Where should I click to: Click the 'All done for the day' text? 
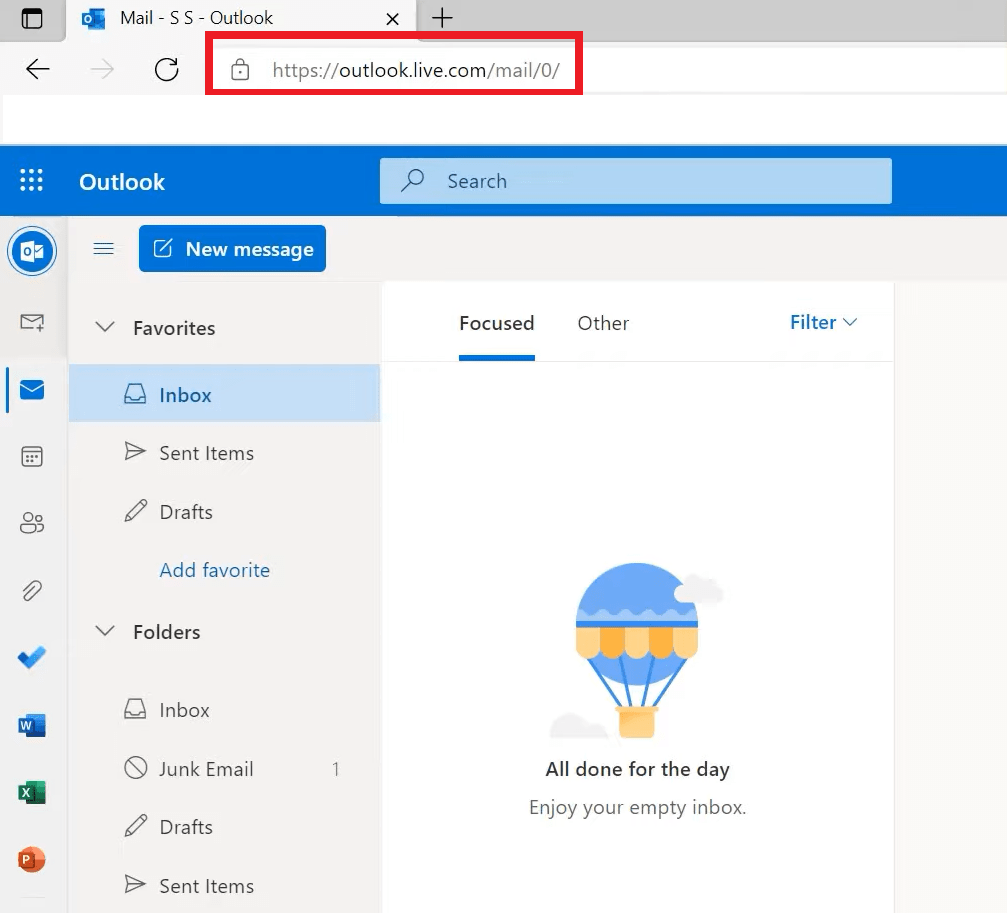click(637, 769)
